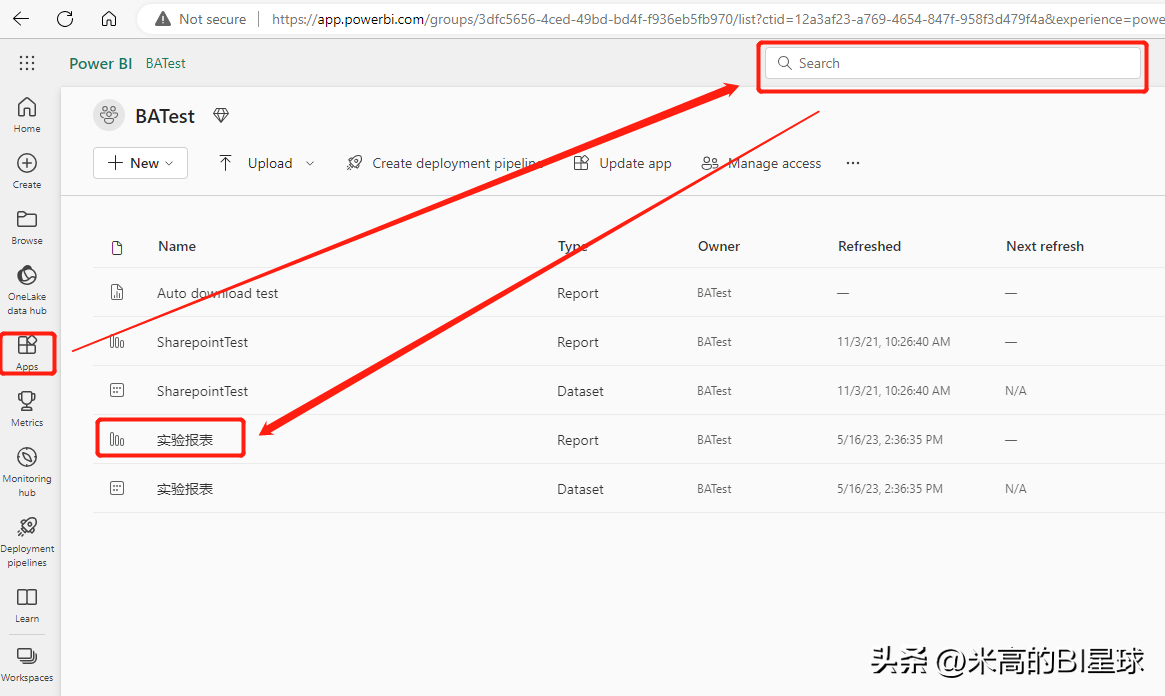Click the report icon for SharepointTest report

click(x=117, y=342)
